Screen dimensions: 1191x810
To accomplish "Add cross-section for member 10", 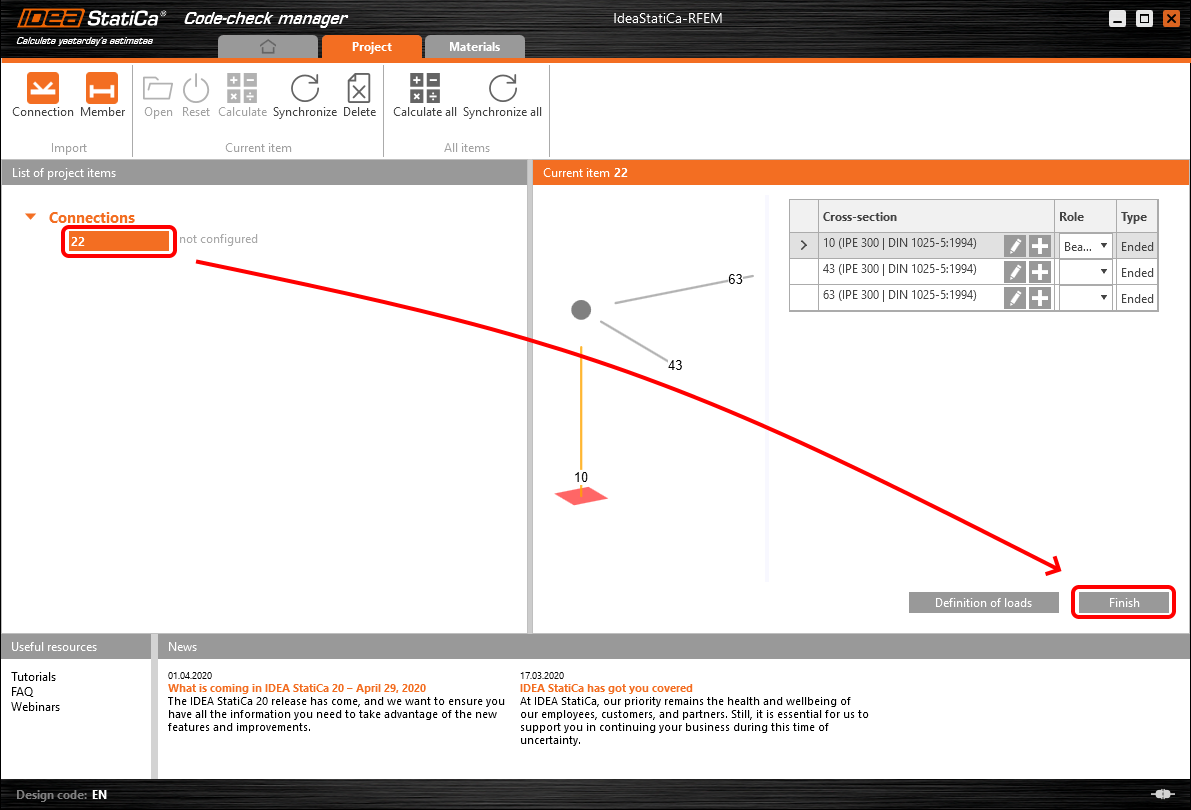I will point(1040,246).
